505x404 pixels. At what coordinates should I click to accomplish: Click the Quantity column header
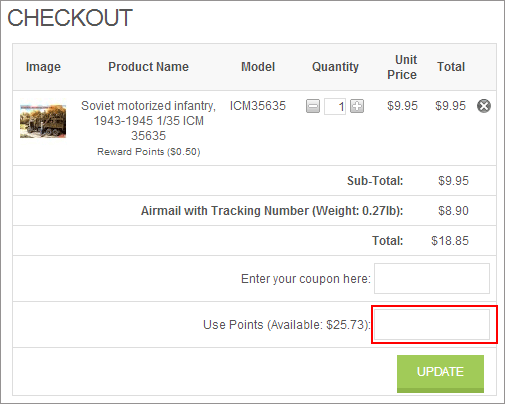(335, 67)
